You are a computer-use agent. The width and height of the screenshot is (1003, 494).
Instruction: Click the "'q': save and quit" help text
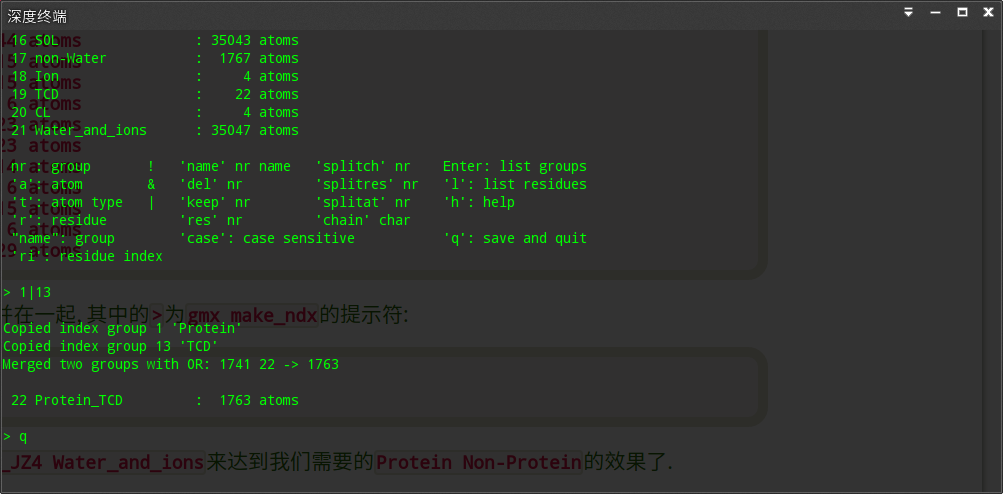point(515,238)
